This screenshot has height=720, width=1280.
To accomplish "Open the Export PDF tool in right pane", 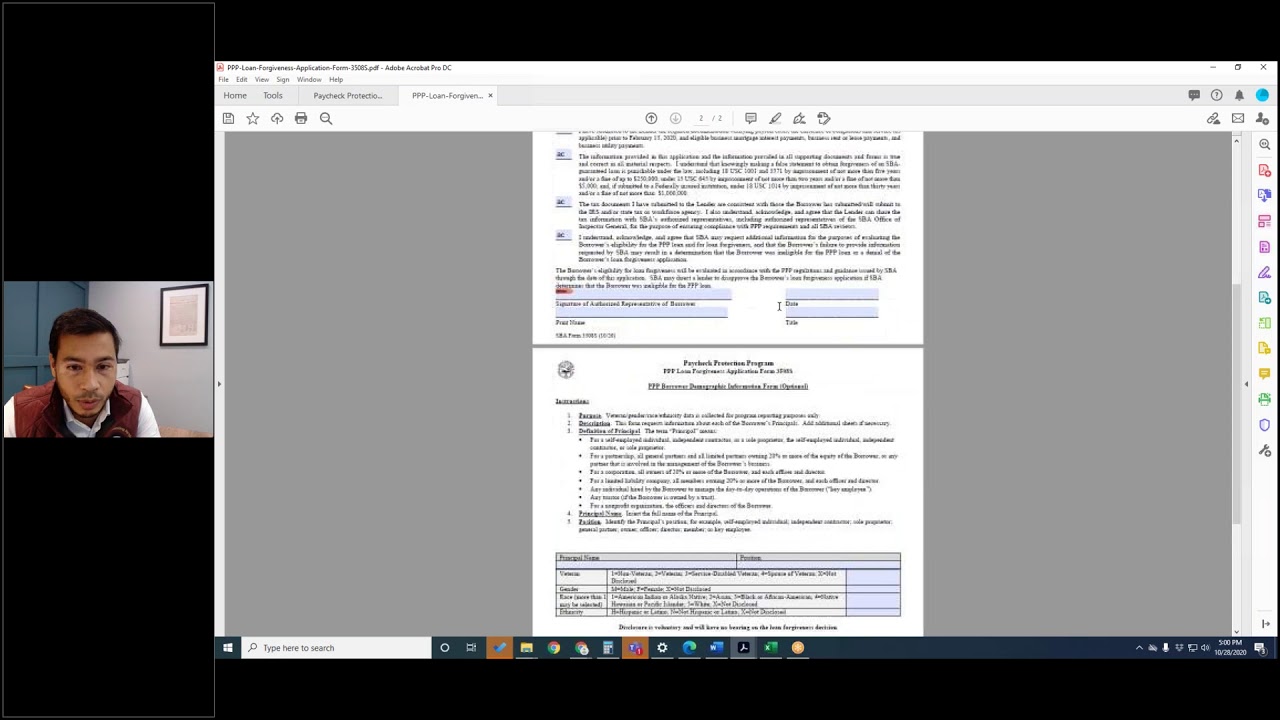I will coord(1265,196).
